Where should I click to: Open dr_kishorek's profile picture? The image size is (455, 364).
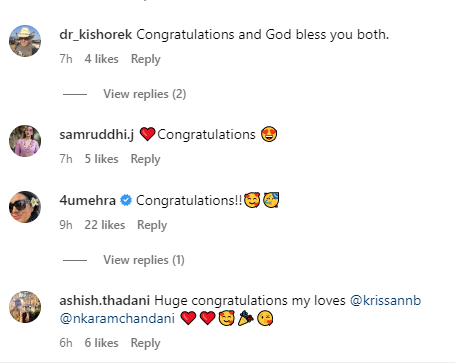click(x=25, y=41)
